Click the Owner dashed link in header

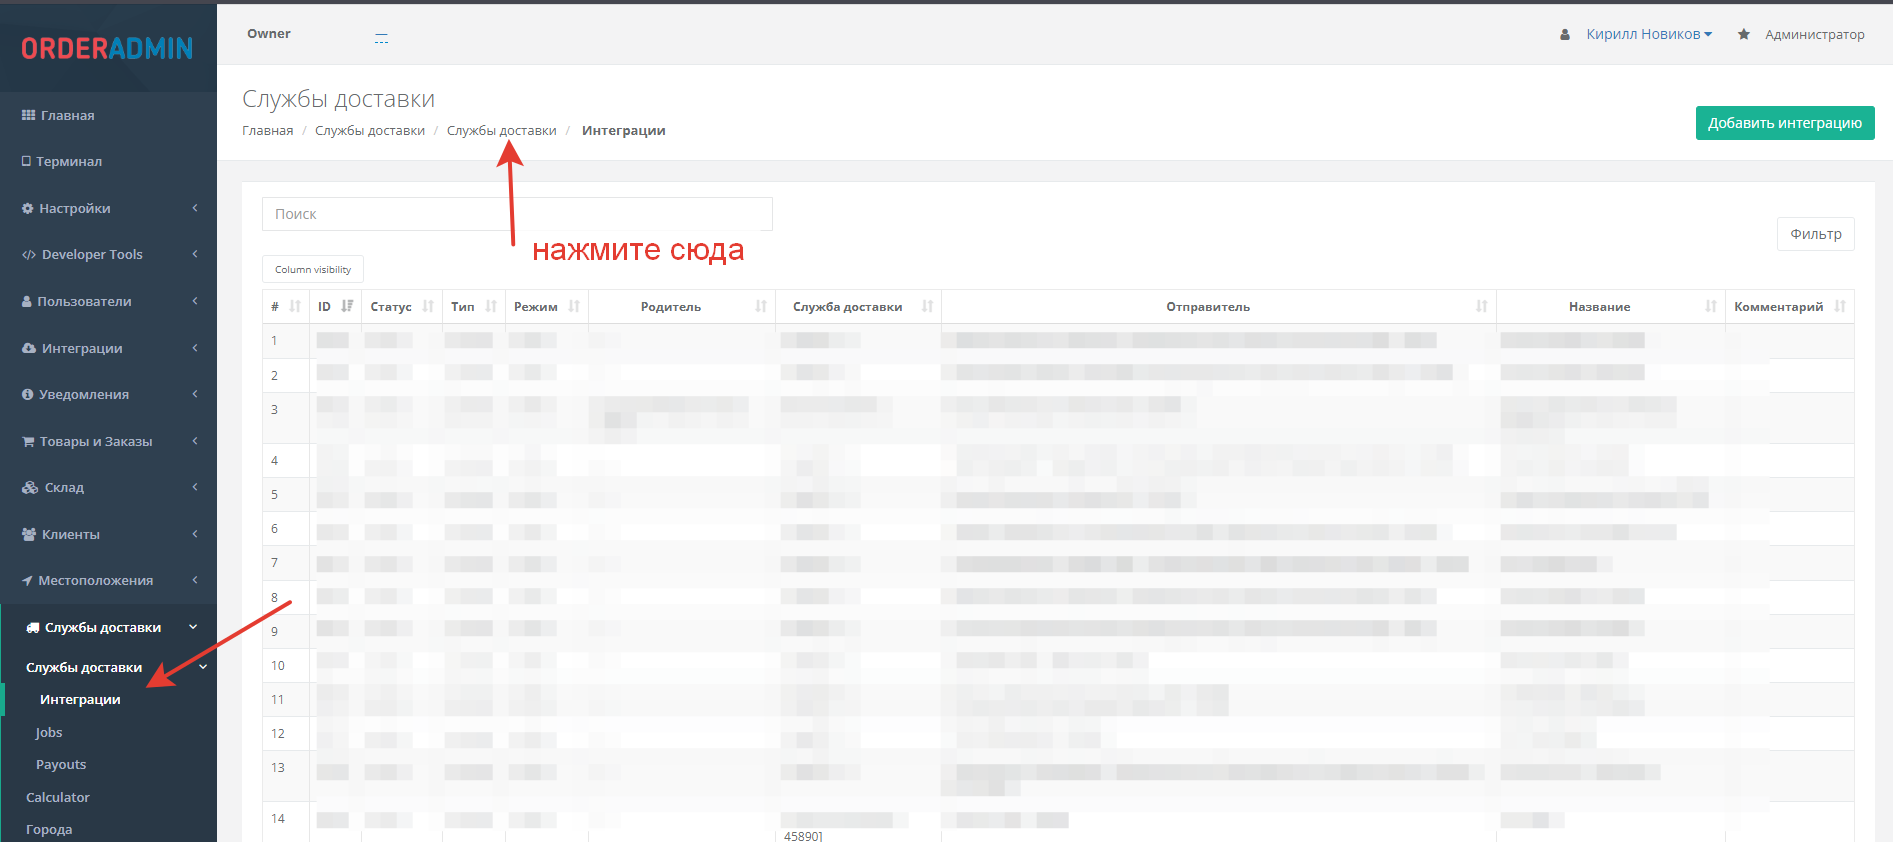tap(381, 38)
